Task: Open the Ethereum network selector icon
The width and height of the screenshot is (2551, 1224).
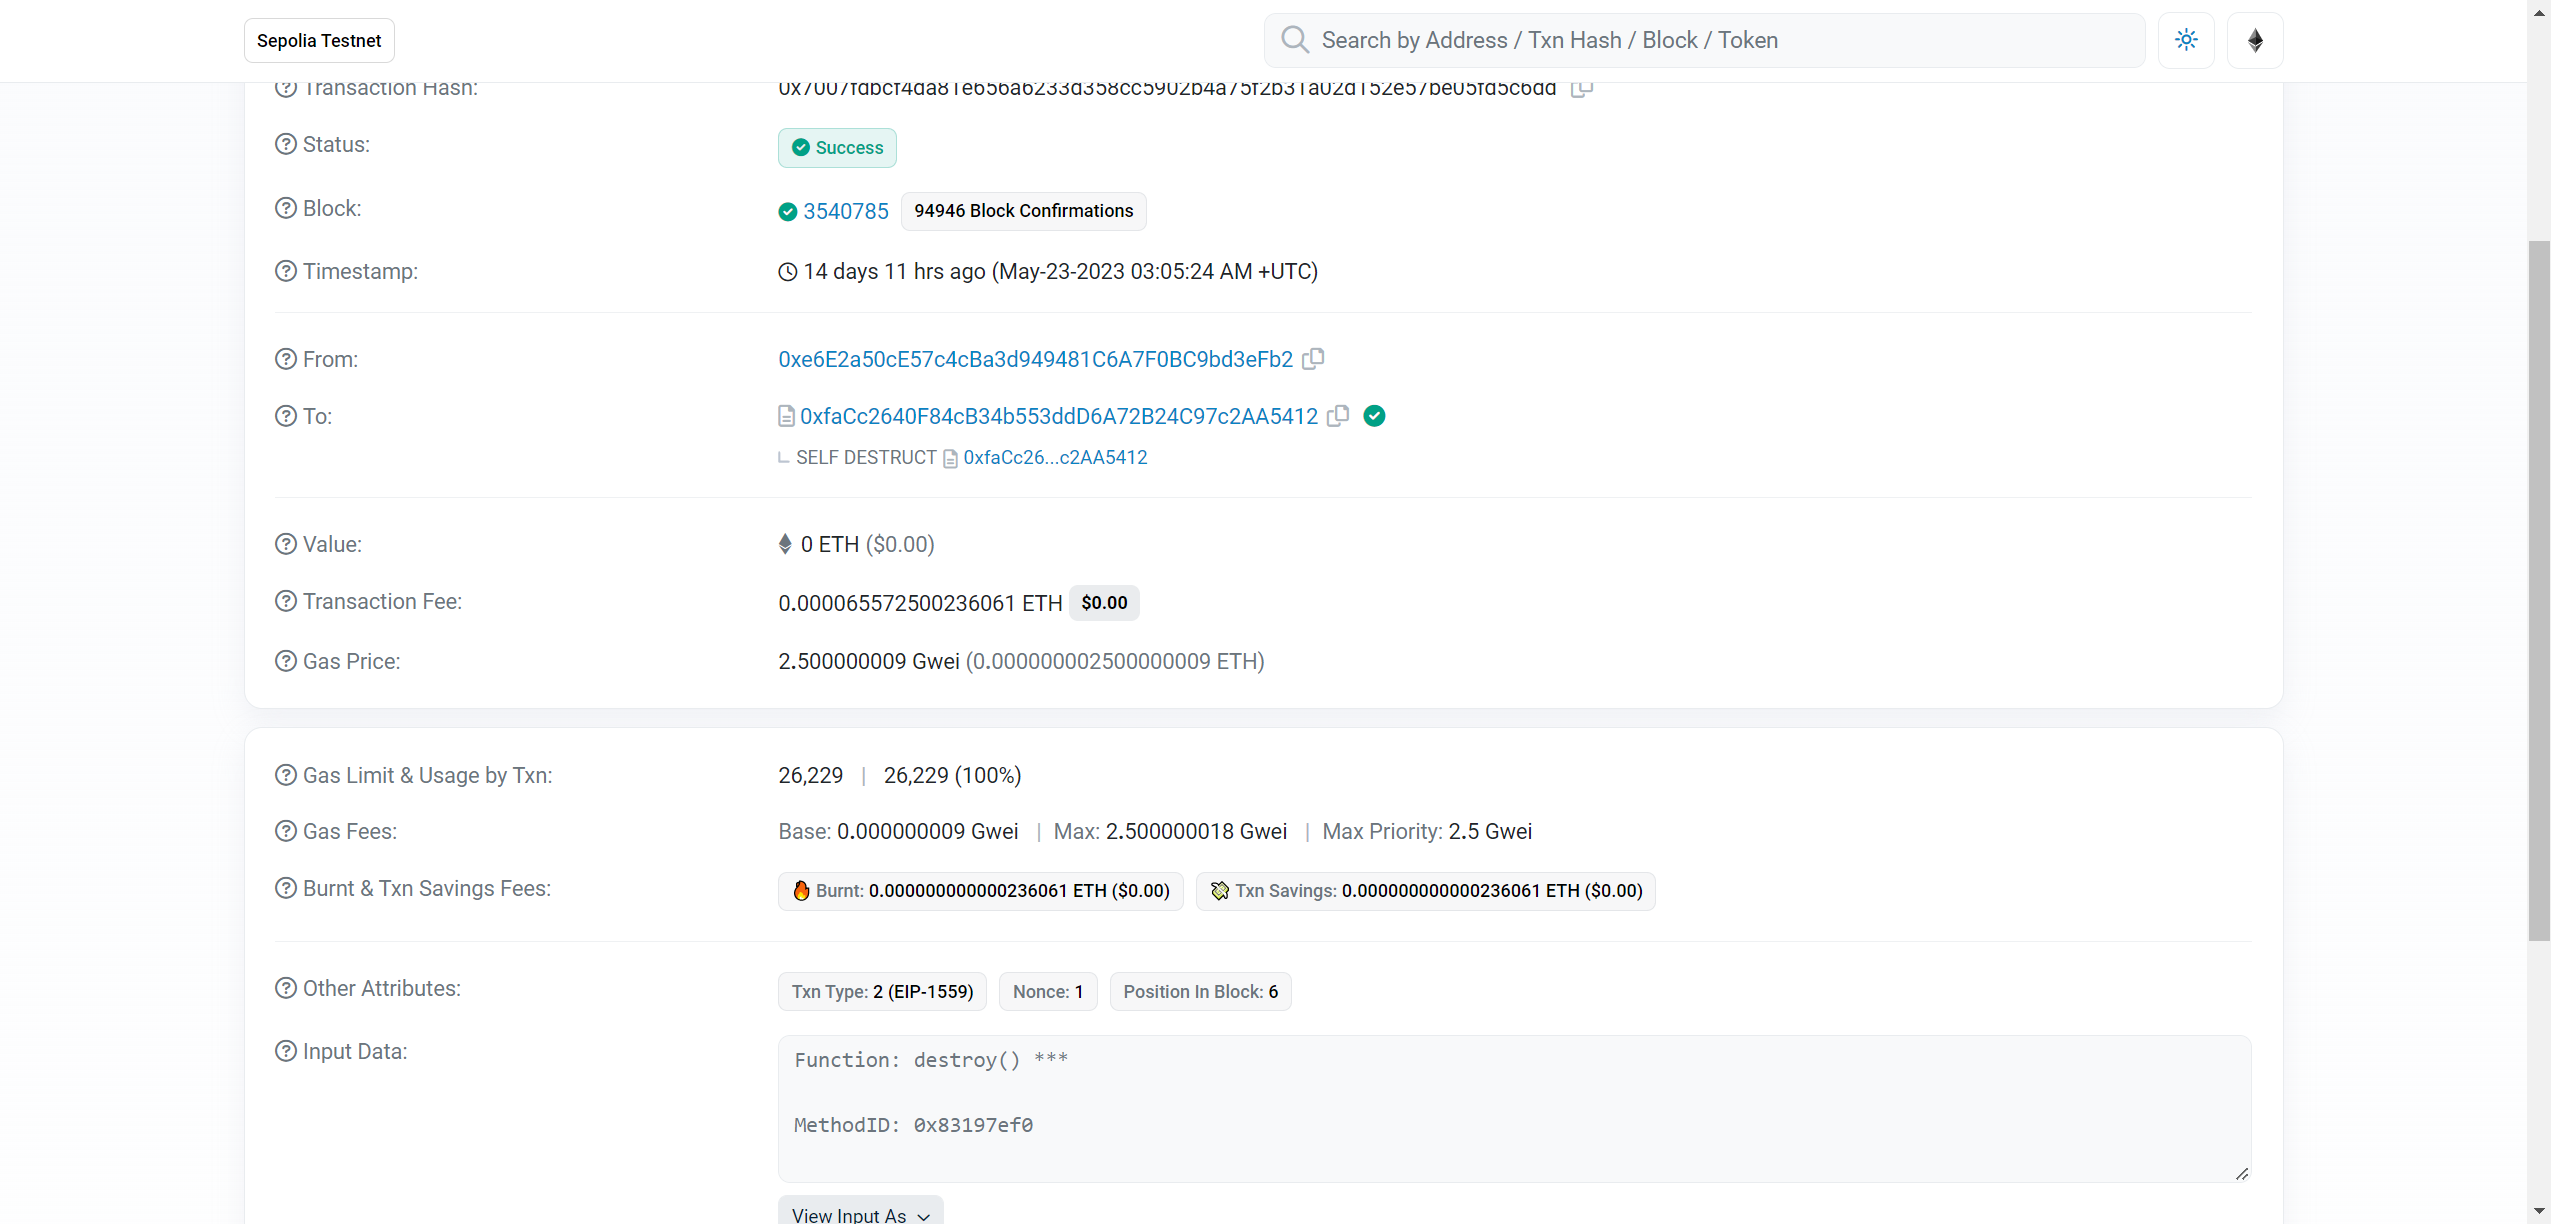Action: pos(2255,40)
